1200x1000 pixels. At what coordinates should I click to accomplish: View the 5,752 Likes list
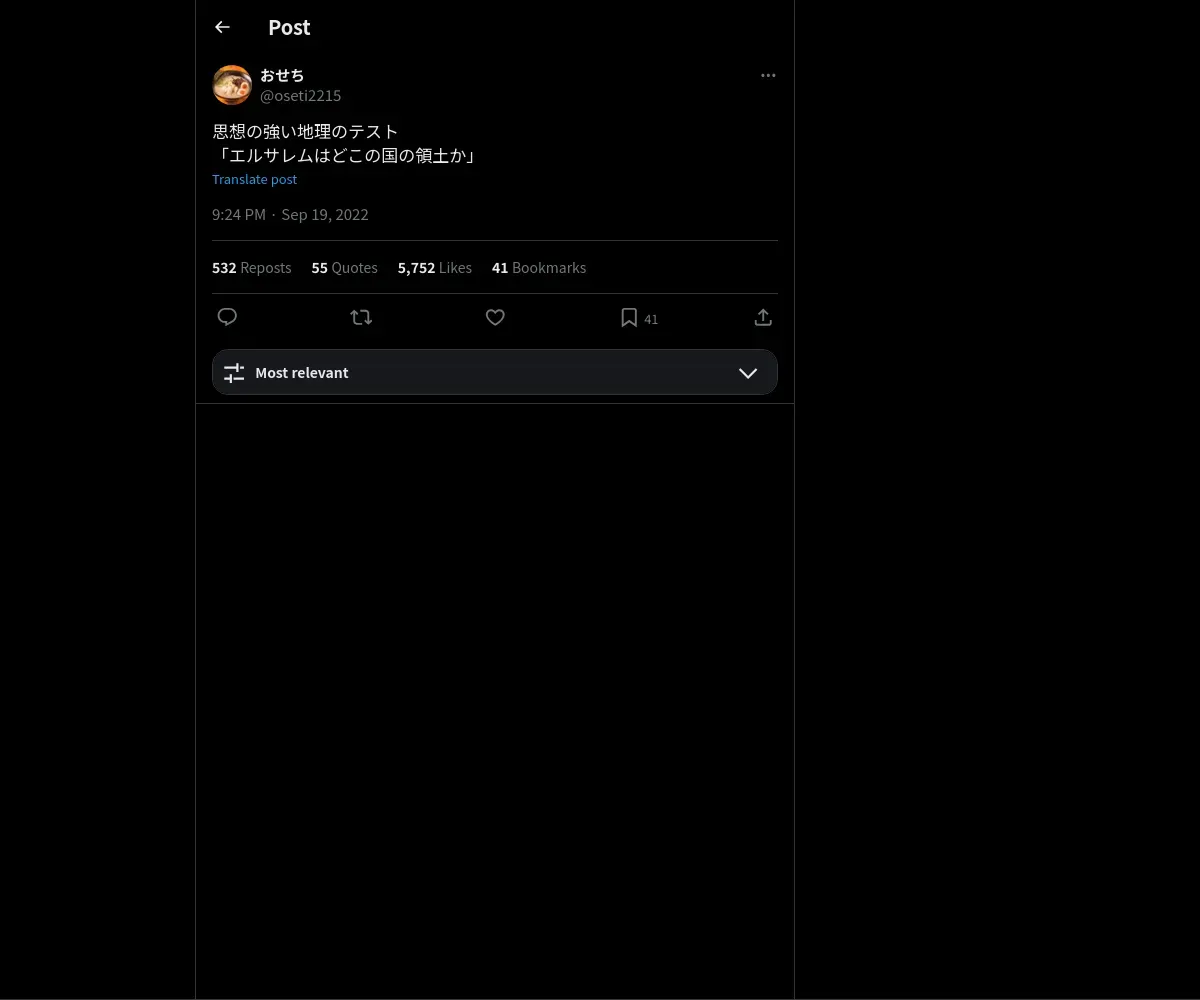pyautogui.click(x=435, y=268)
